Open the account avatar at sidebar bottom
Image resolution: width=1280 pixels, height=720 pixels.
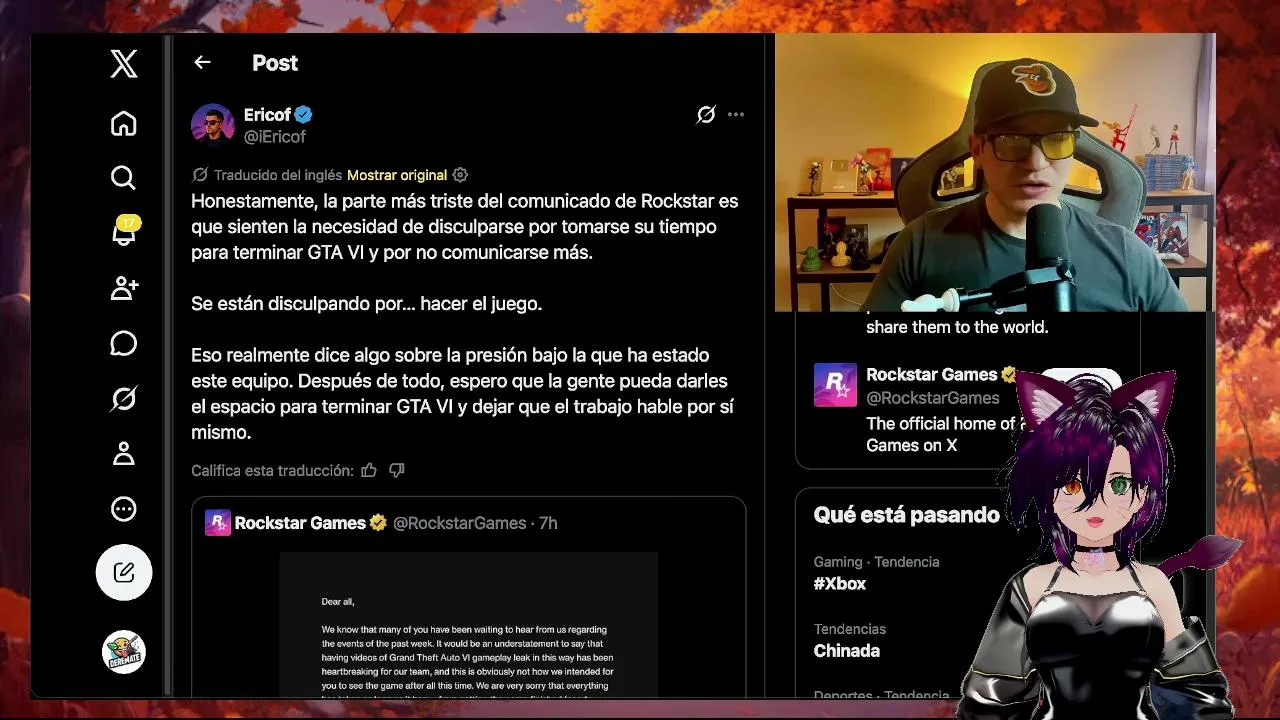[124, 652]
